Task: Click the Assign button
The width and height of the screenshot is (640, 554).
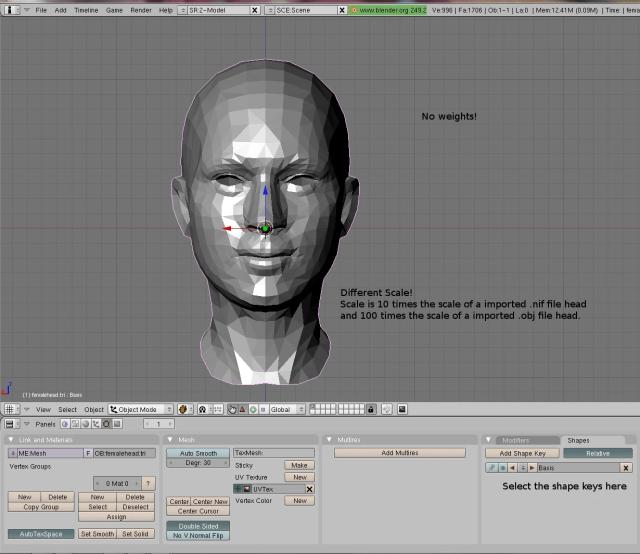Action: tap(116, 517)
